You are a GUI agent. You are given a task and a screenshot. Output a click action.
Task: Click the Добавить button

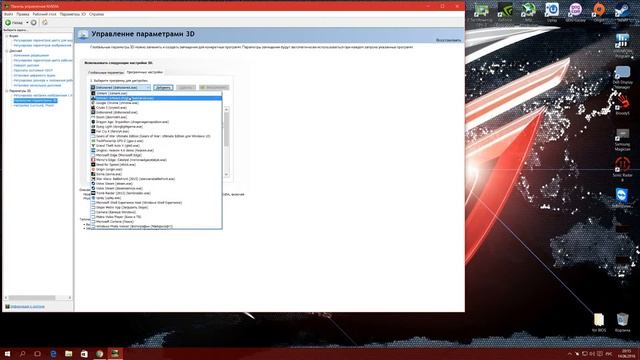coord(163,87)
